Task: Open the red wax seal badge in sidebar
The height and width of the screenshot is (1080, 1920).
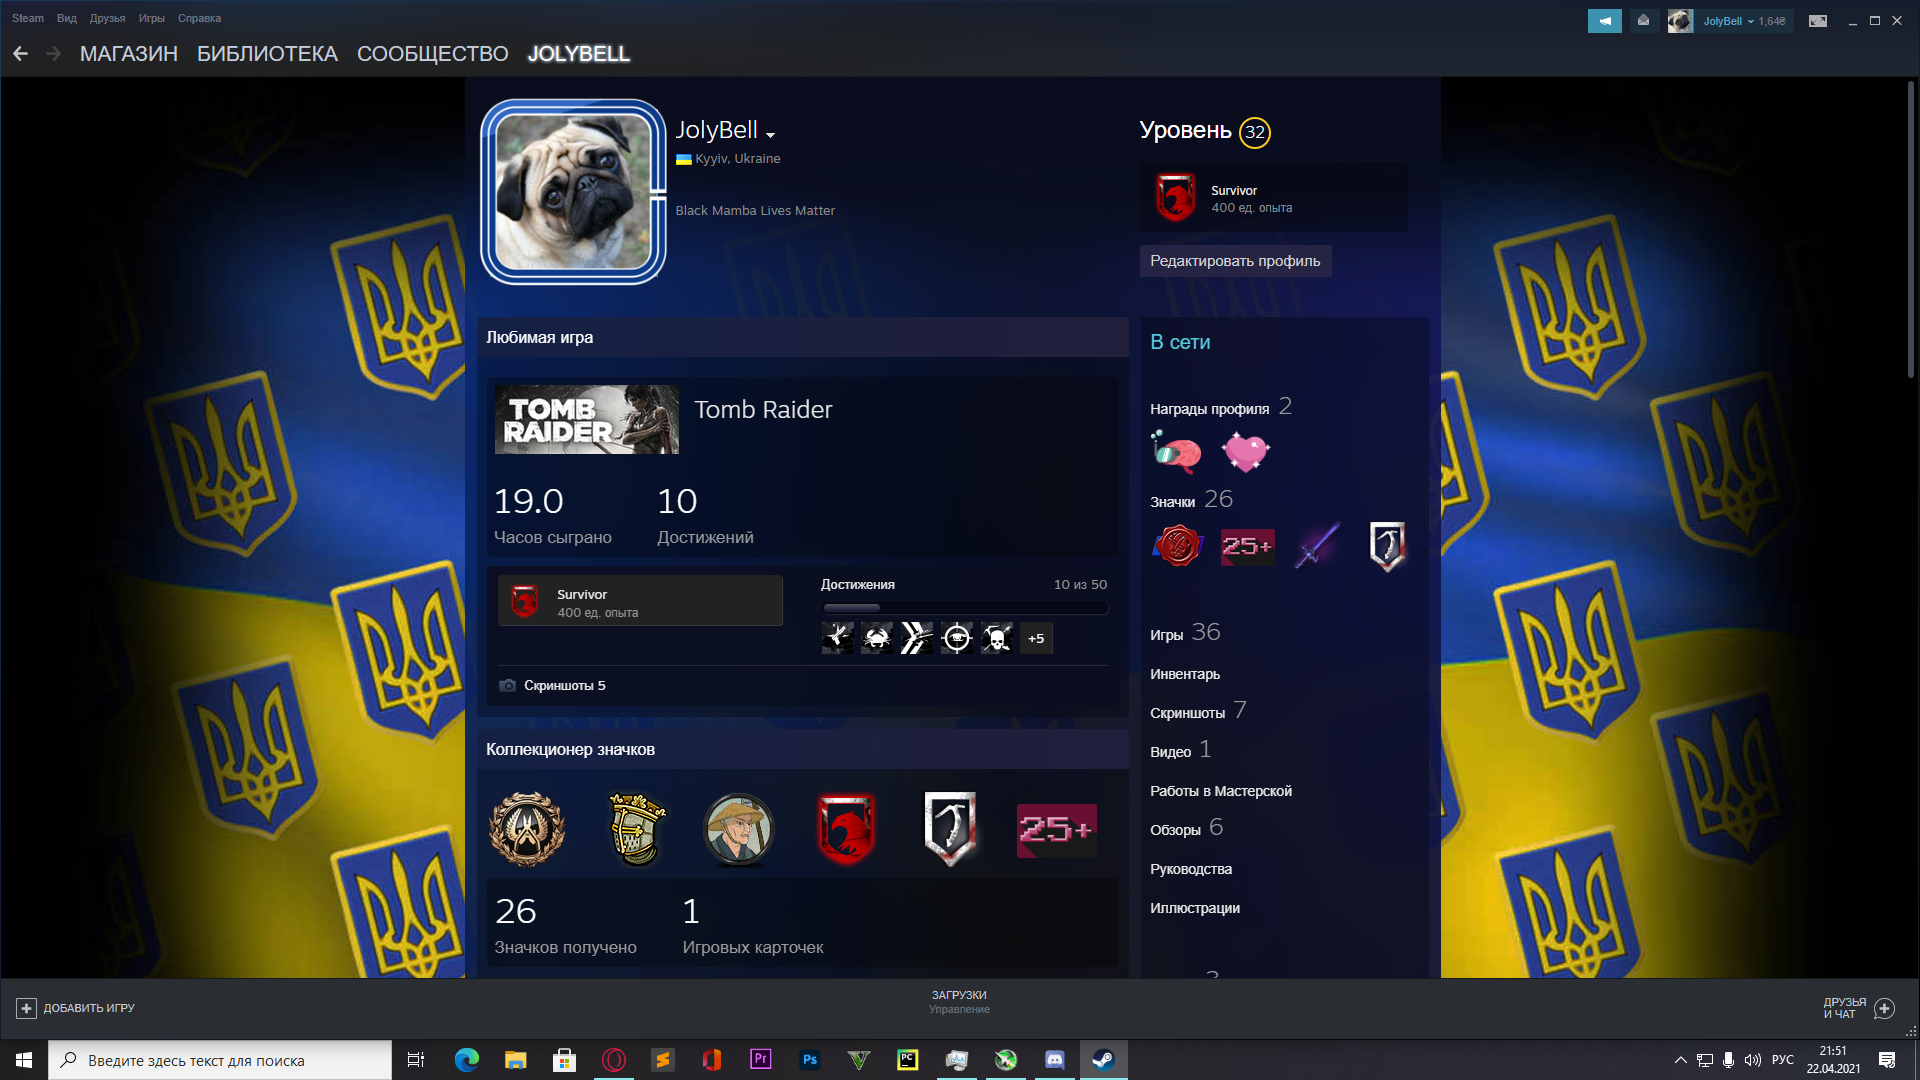Action: pos(1178,546)
